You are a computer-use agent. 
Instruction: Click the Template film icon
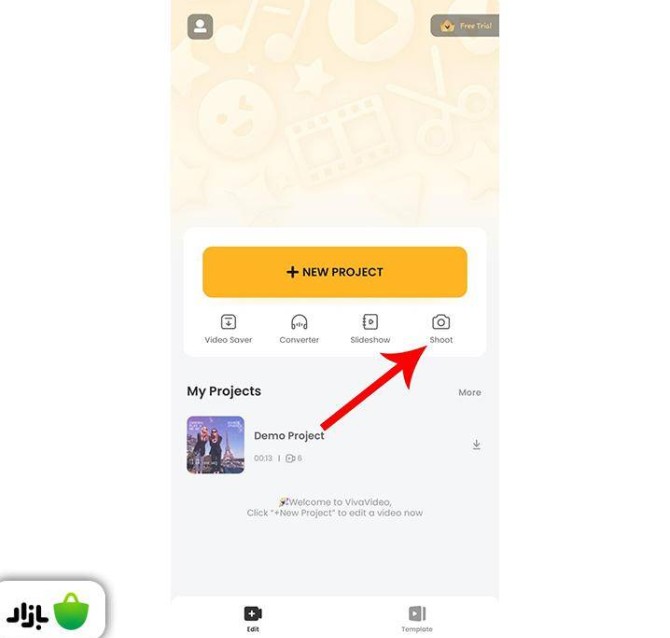[x=417, y=614]
